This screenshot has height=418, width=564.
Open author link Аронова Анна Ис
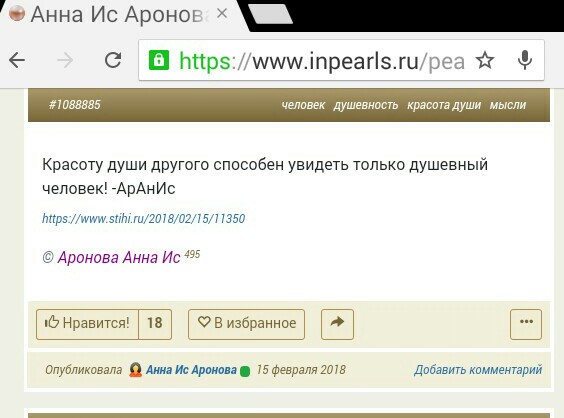point(119,258)
